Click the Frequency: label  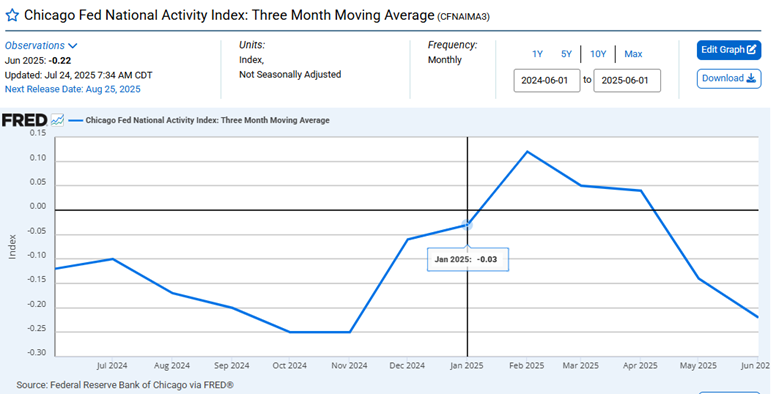pyautogui.click(x=452, y=45)
